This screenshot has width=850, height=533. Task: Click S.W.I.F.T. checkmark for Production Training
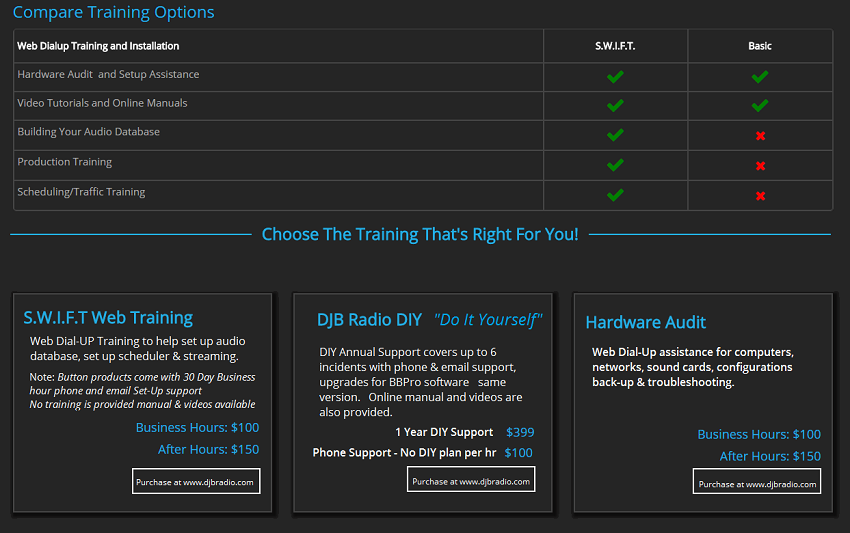(615, 165)
